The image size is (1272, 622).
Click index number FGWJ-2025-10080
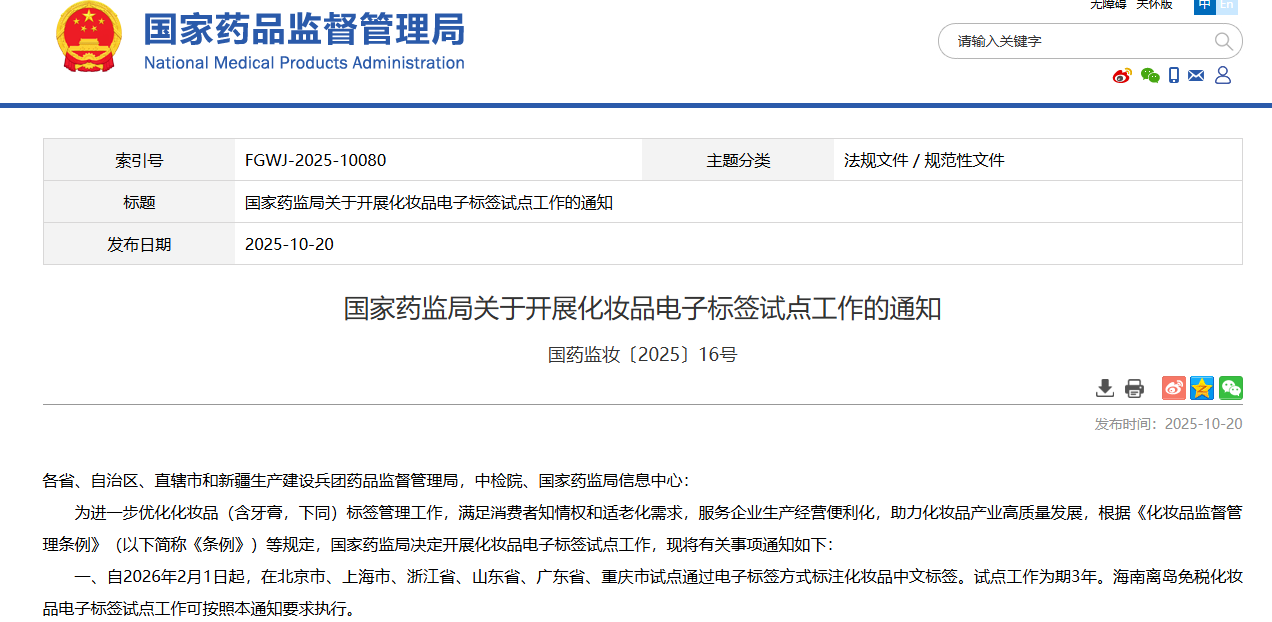(x=315, y=160)
